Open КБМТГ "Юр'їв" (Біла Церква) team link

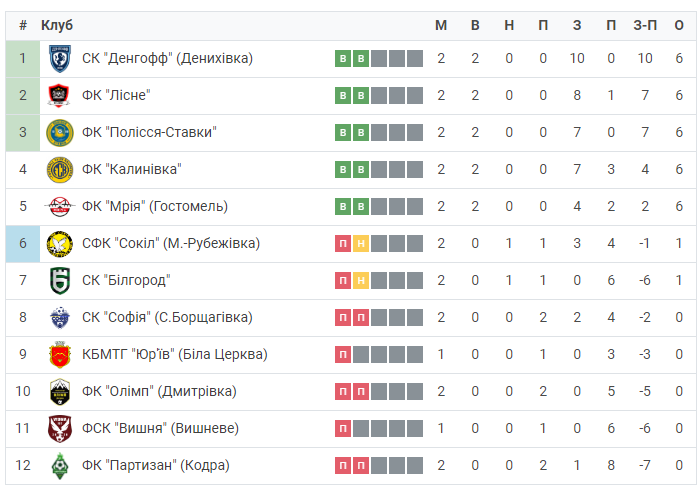click(175, 355)
